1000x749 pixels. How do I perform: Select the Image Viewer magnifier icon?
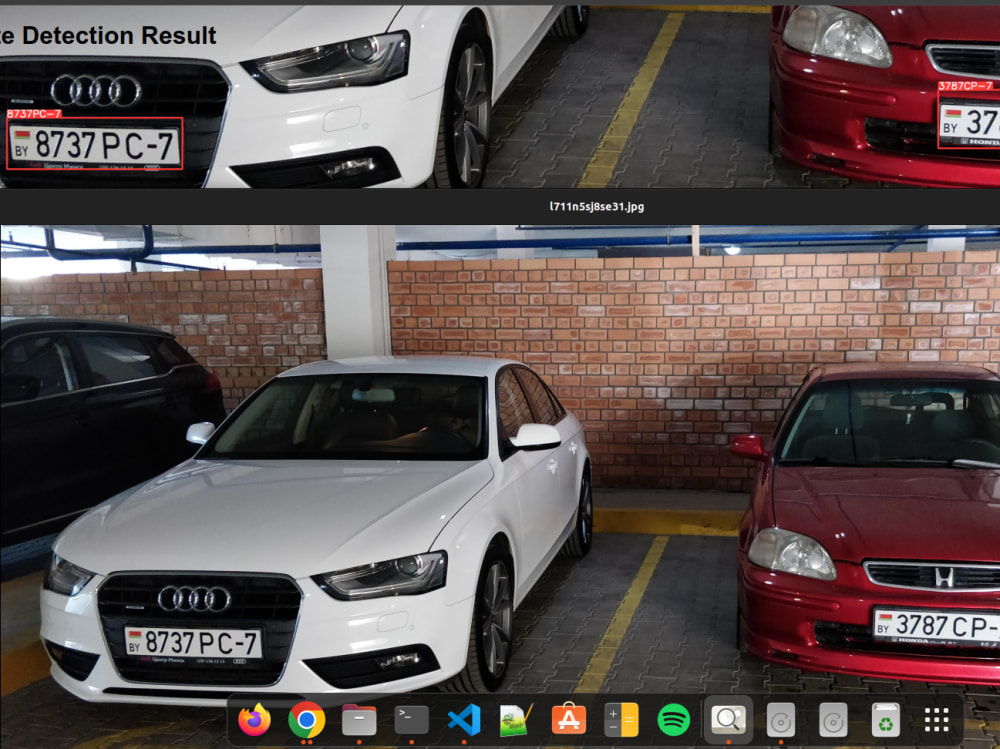(x=728, y=720)
